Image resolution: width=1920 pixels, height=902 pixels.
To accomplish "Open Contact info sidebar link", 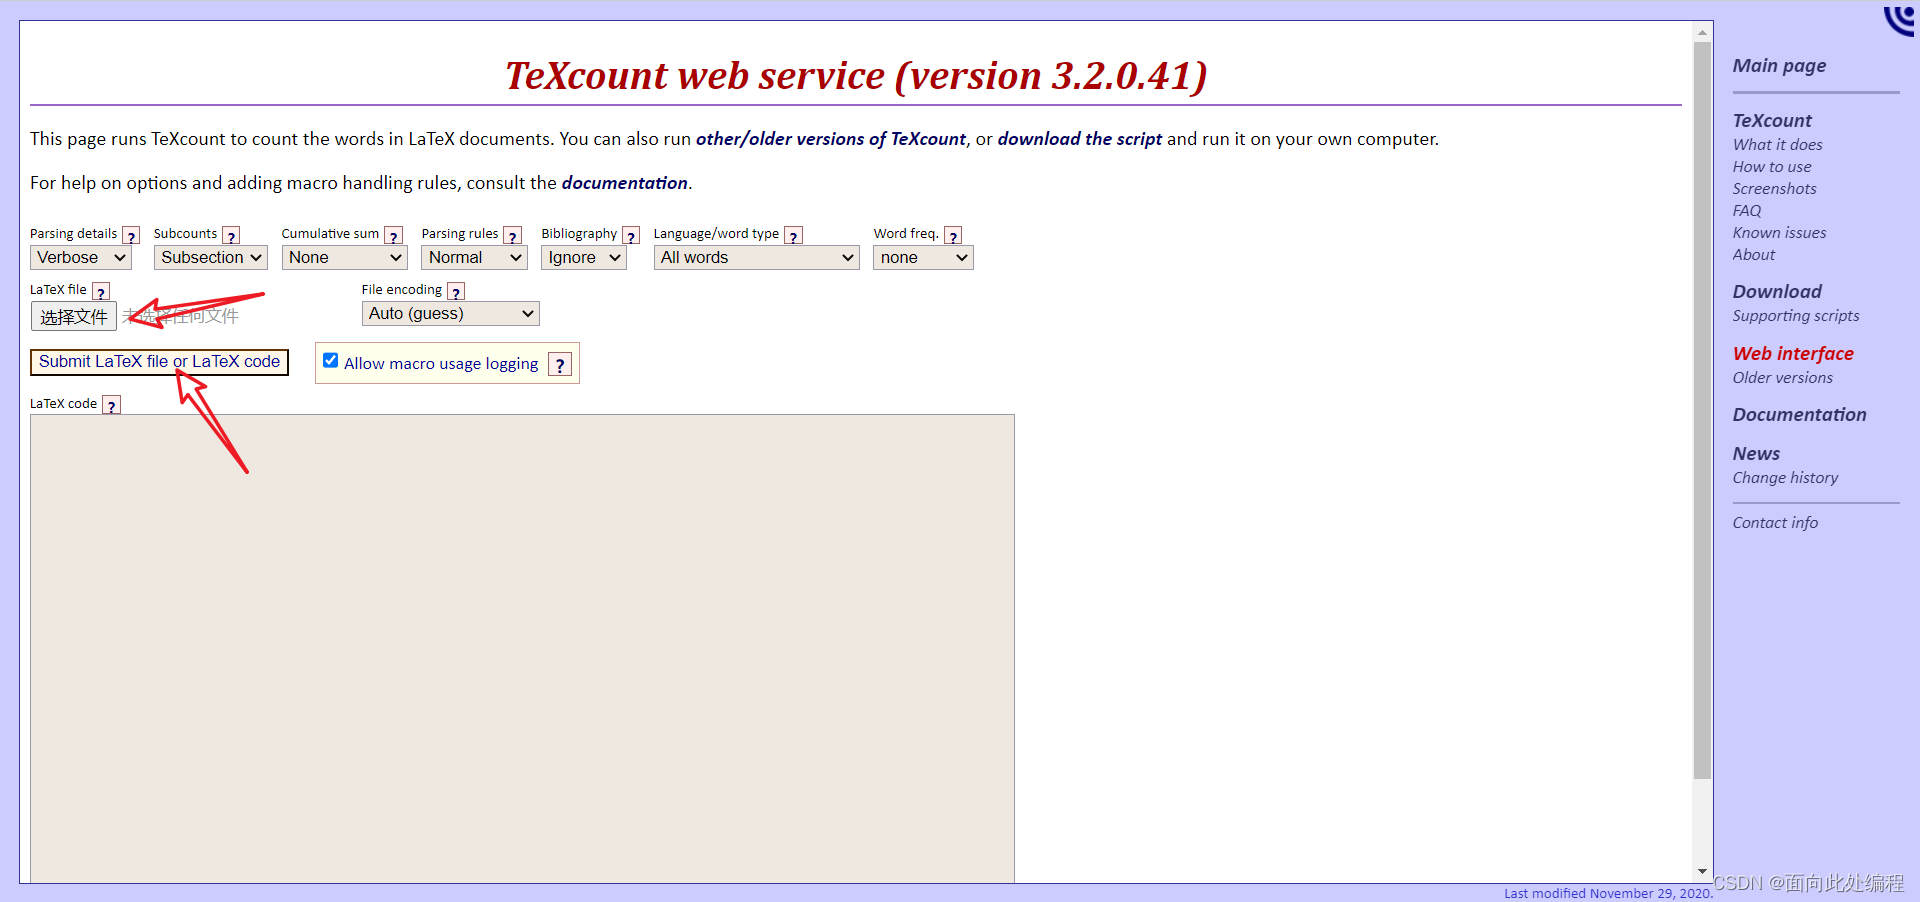I will tap(1775, 523).
